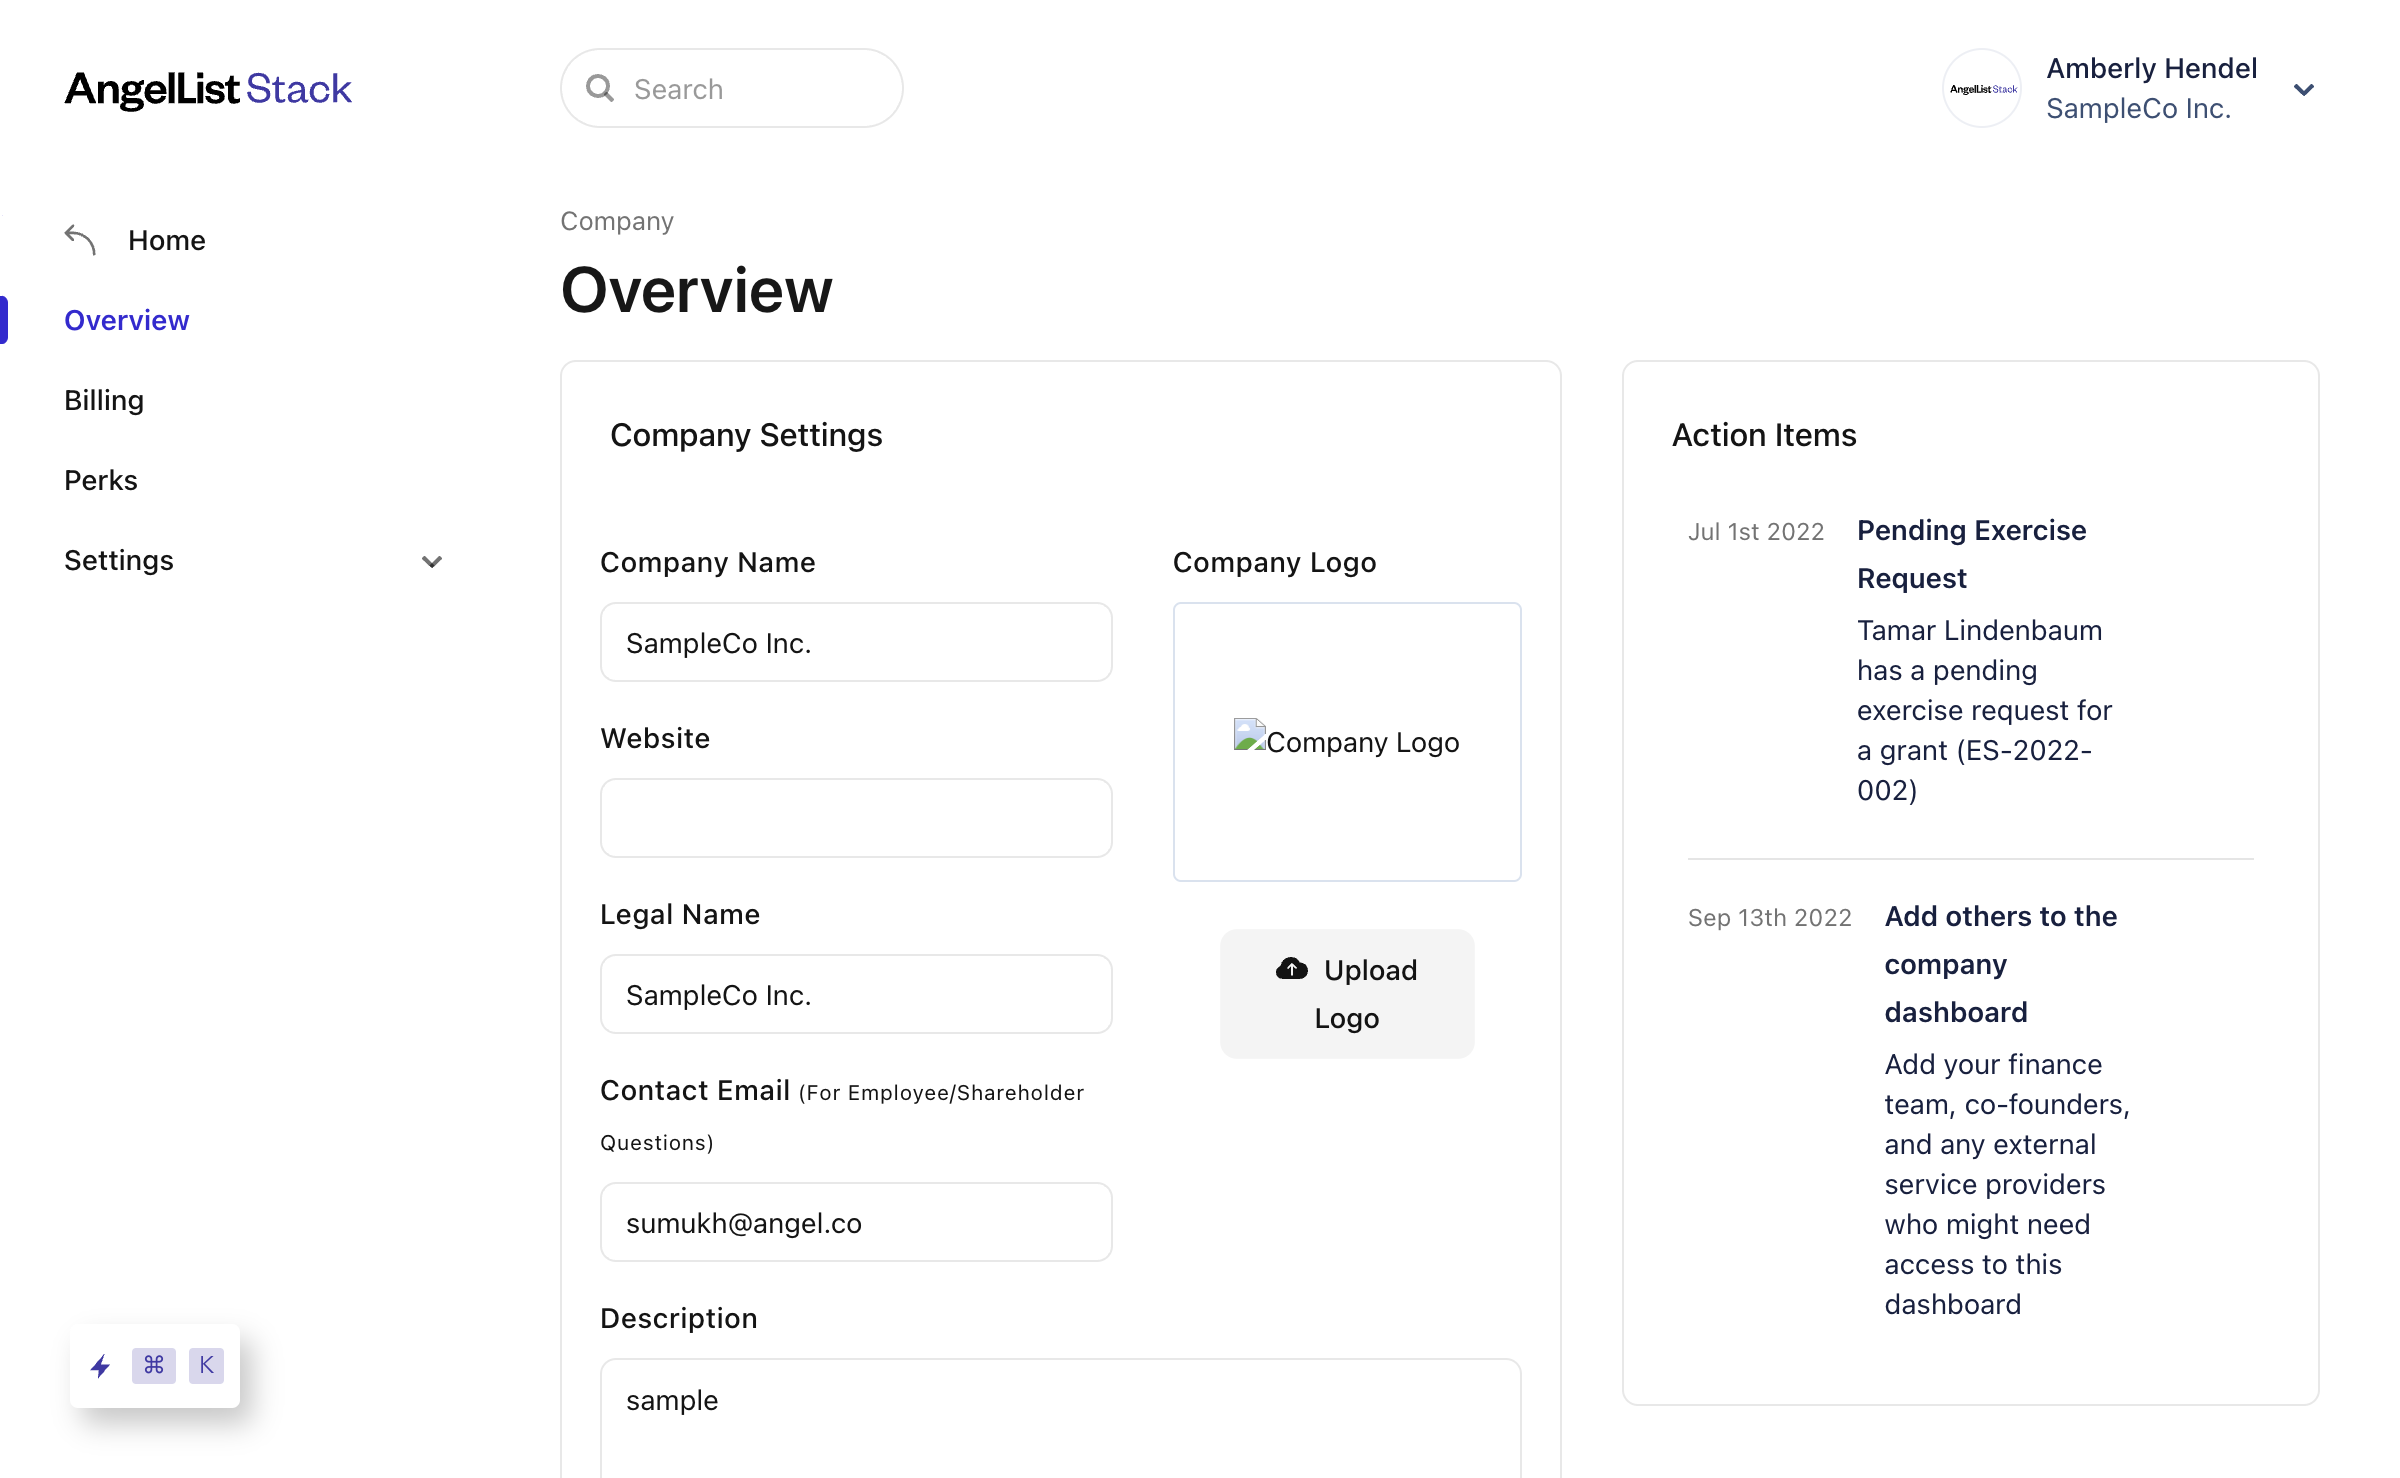Toggle visibility of Action Items panel
This screenshot has height=1478, width=2400.
(x=1764, y=434)
